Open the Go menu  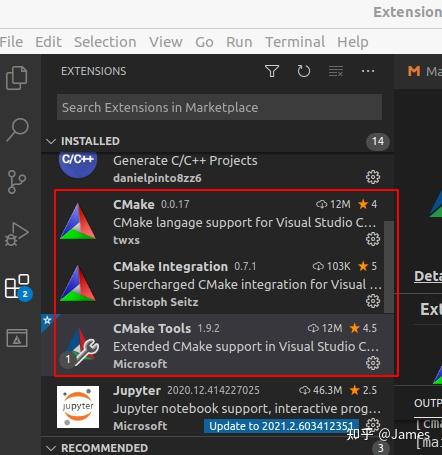[204, 42]
